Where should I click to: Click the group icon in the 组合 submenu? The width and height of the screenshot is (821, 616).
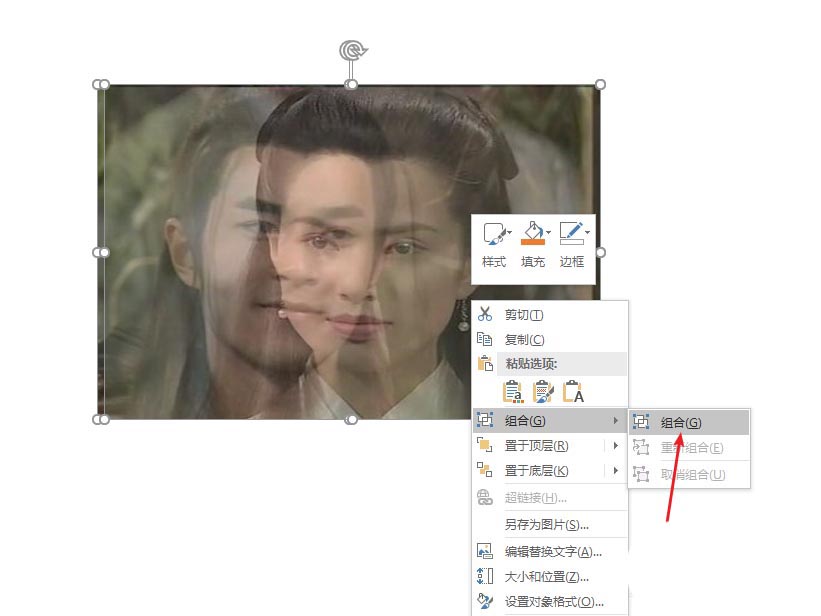[x=641, y=422]
